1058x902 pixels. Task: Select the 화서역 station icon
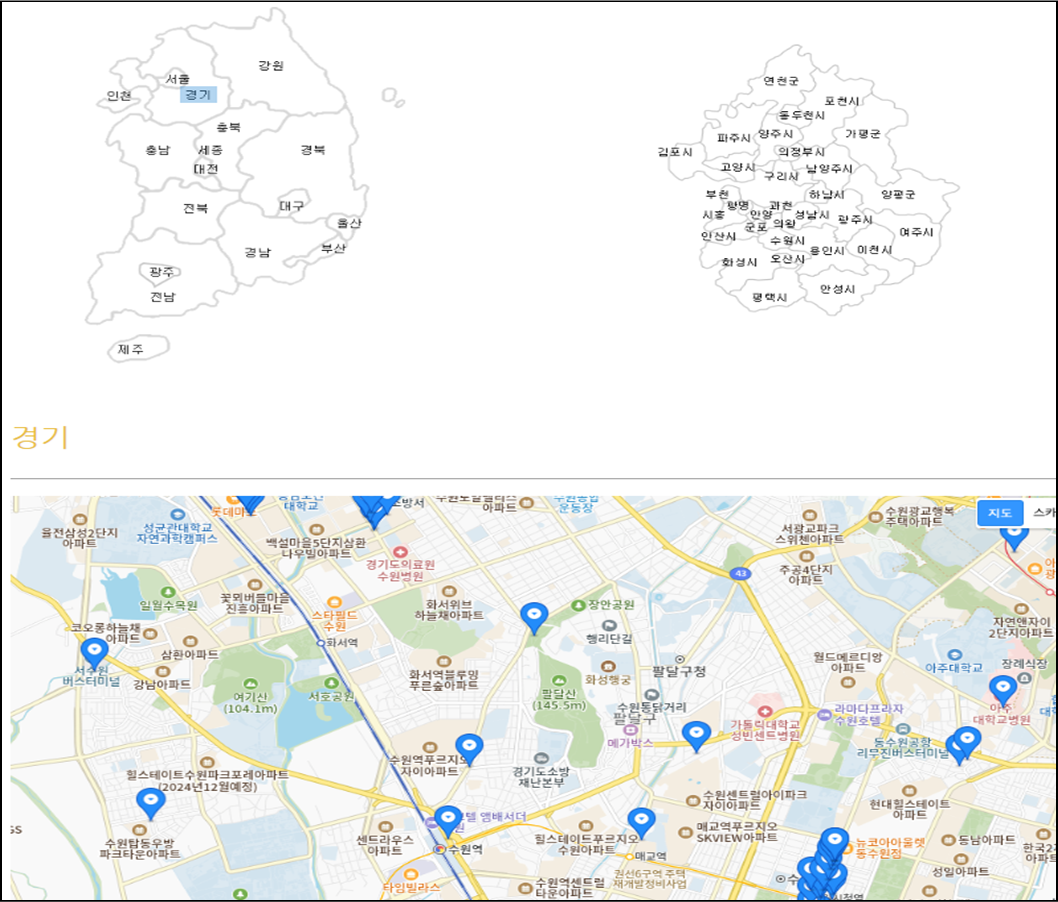(321, 643)
